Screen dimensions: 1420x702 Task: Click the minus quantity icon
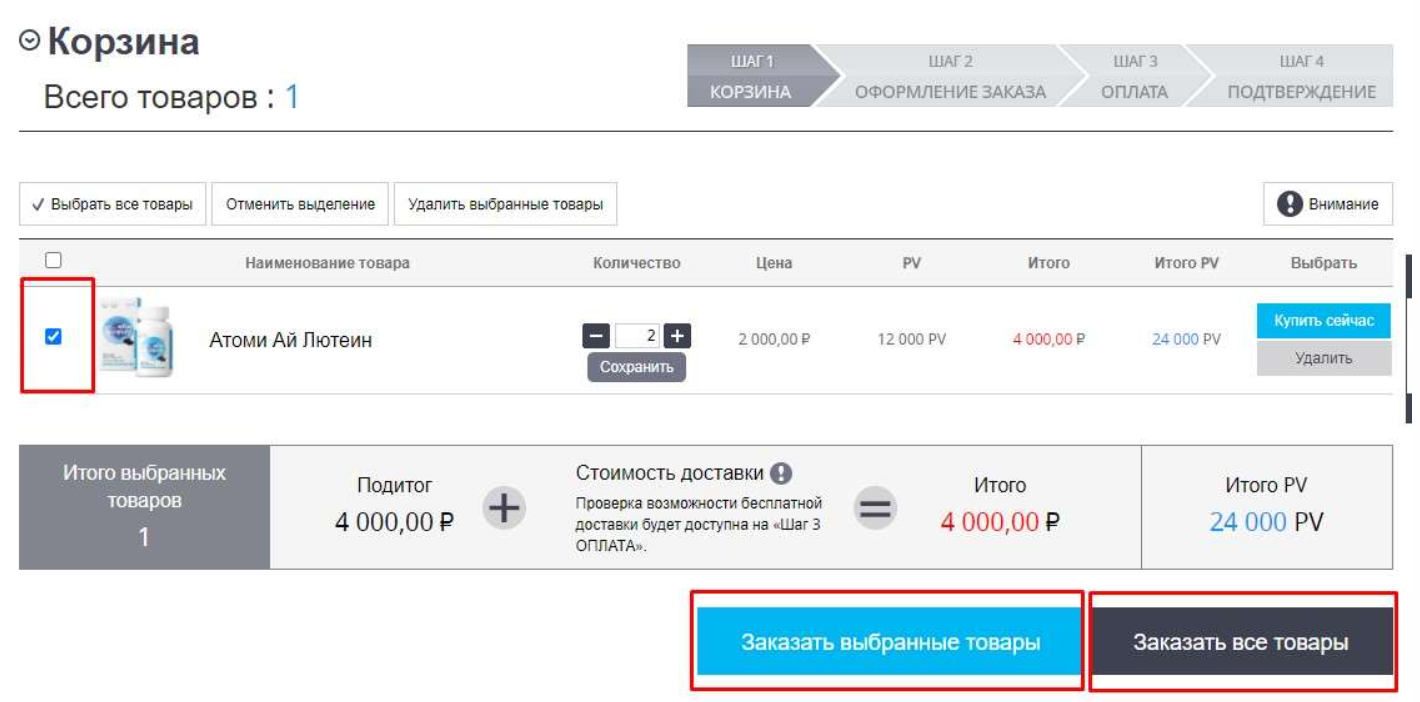coord(596,336)
